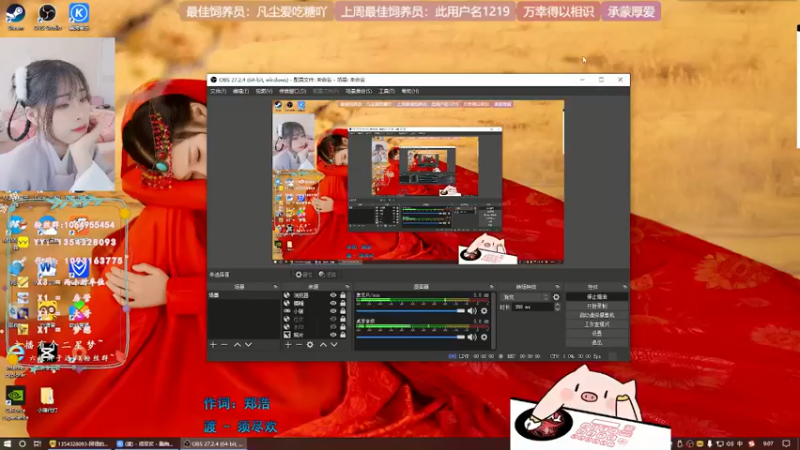
Task: Click the OBS preview canvas
Action: click(x=418, y=182)
